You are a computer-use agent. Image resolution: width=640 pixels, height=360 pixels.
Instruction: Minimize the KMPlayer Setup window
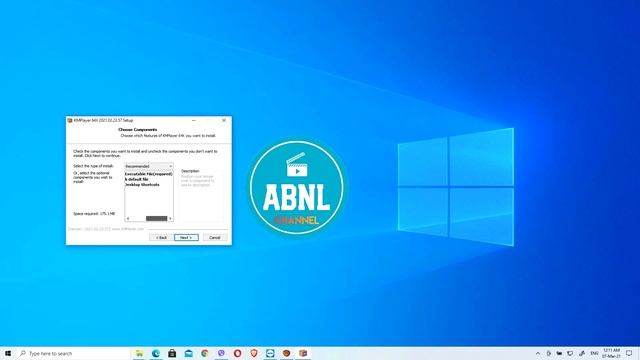coord(193,120)
